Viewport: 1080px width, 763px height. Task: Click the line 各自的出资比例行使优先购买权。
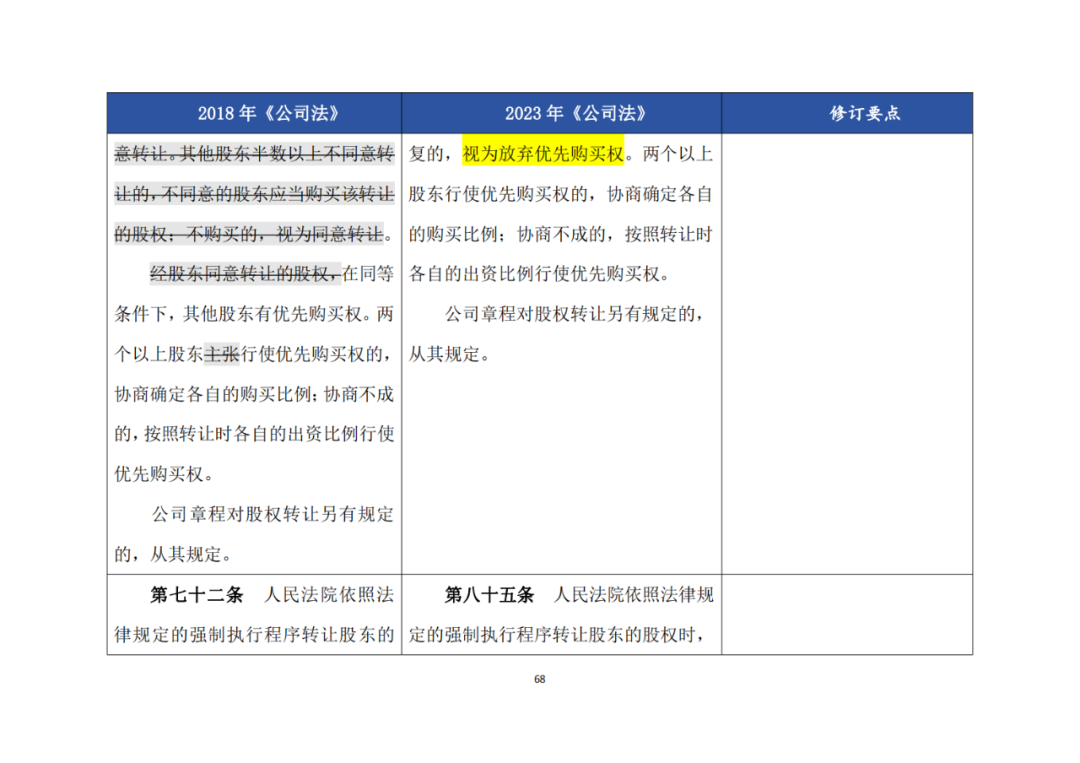(540, 274)
